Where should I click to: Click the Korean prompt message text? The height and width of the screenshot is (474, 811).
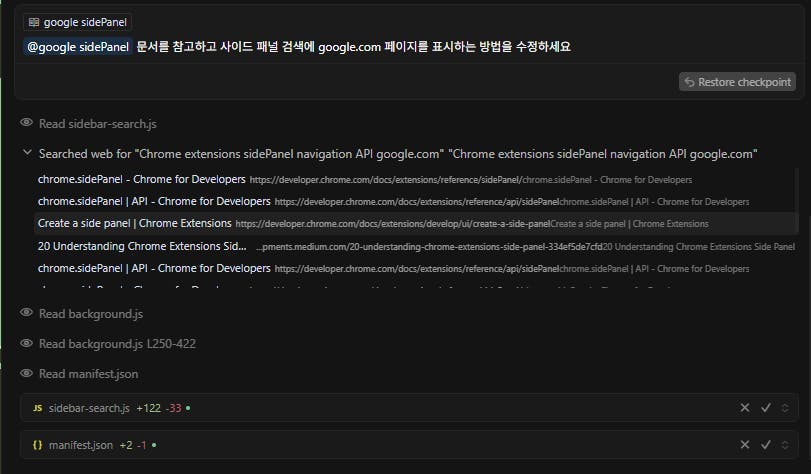pyautogui.click(x=353, y=47)
